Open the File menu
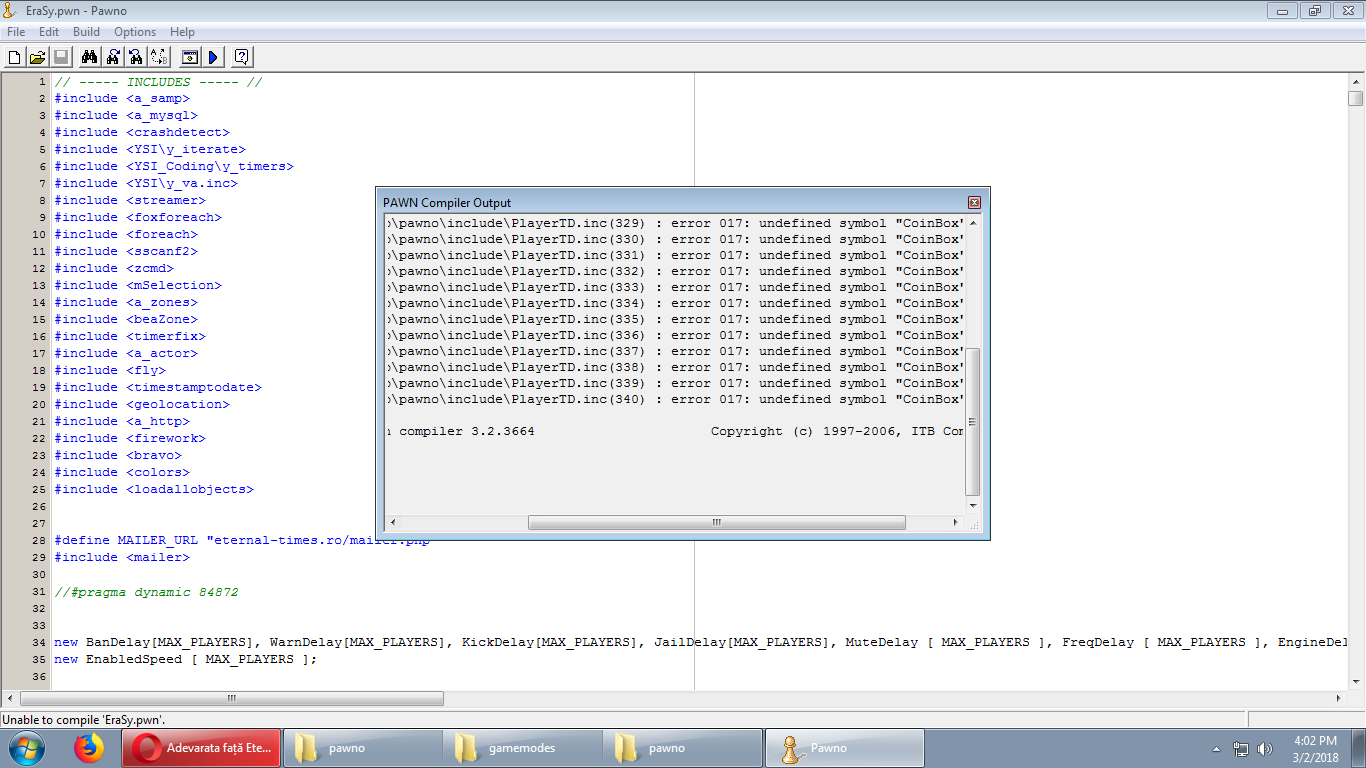The width and height of the screenshot is (1366, 768). point(16,32)
